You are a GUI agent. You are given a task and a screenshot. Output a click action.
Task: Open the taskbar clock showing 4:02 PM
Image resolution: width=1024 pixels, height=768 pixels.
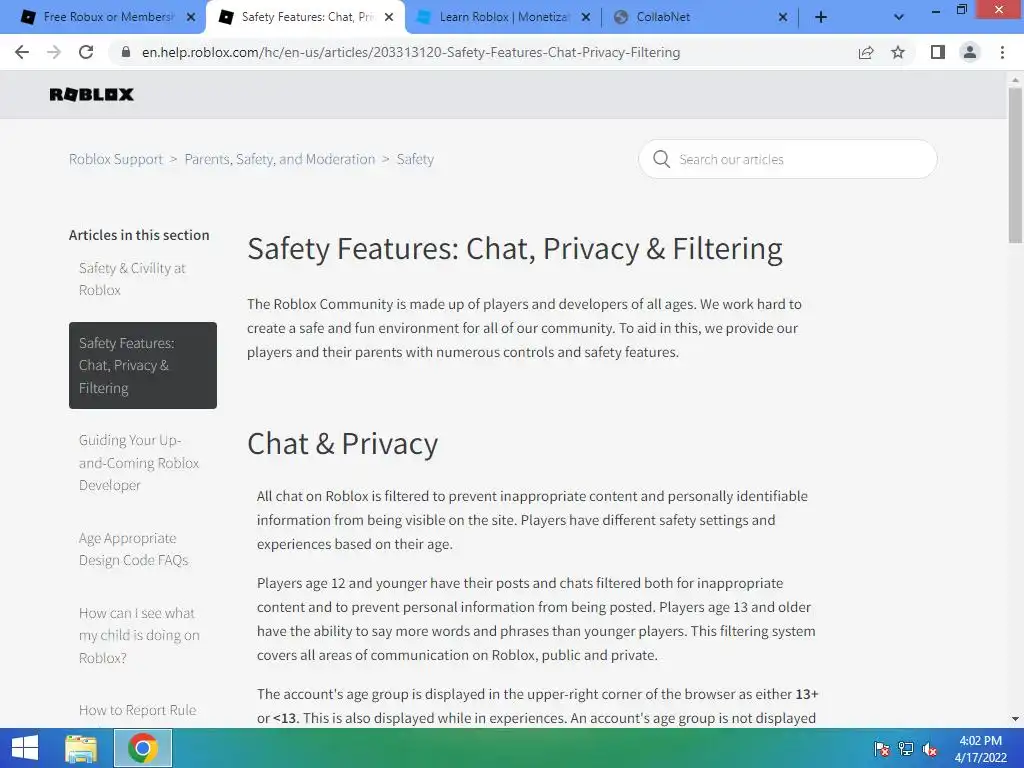(x=981, y=749)
